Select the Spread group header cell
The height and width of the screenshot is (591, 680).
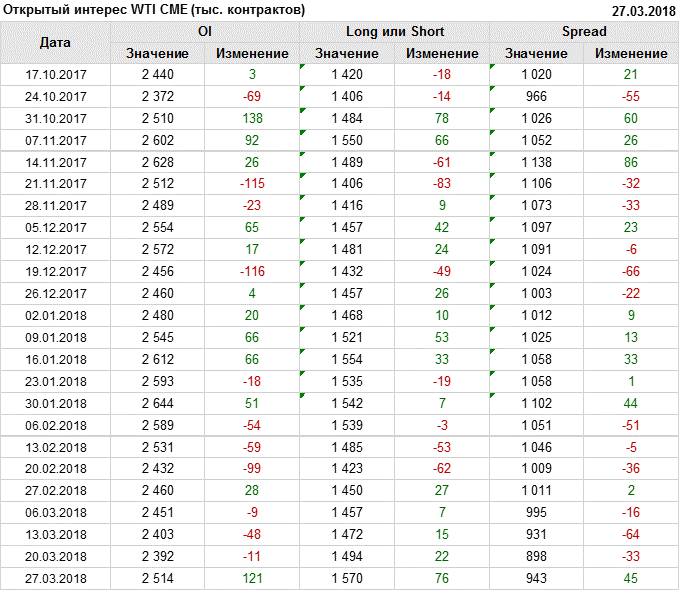[583, 32]
